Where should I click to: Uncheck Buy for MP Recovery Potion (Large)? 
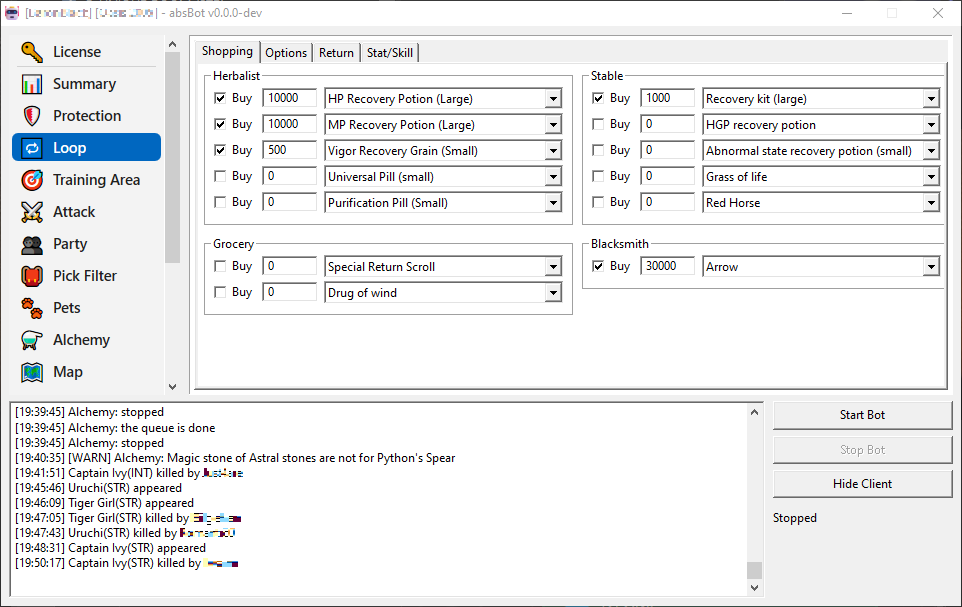pyautogui.click(x=220, y=124)
